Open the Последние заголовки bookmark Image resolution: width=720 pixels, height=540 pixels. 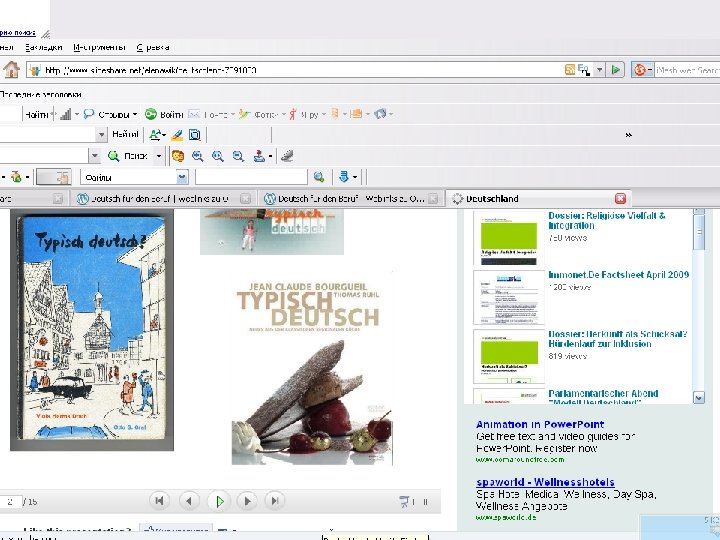pyautogui.click(x=40, y=95)
